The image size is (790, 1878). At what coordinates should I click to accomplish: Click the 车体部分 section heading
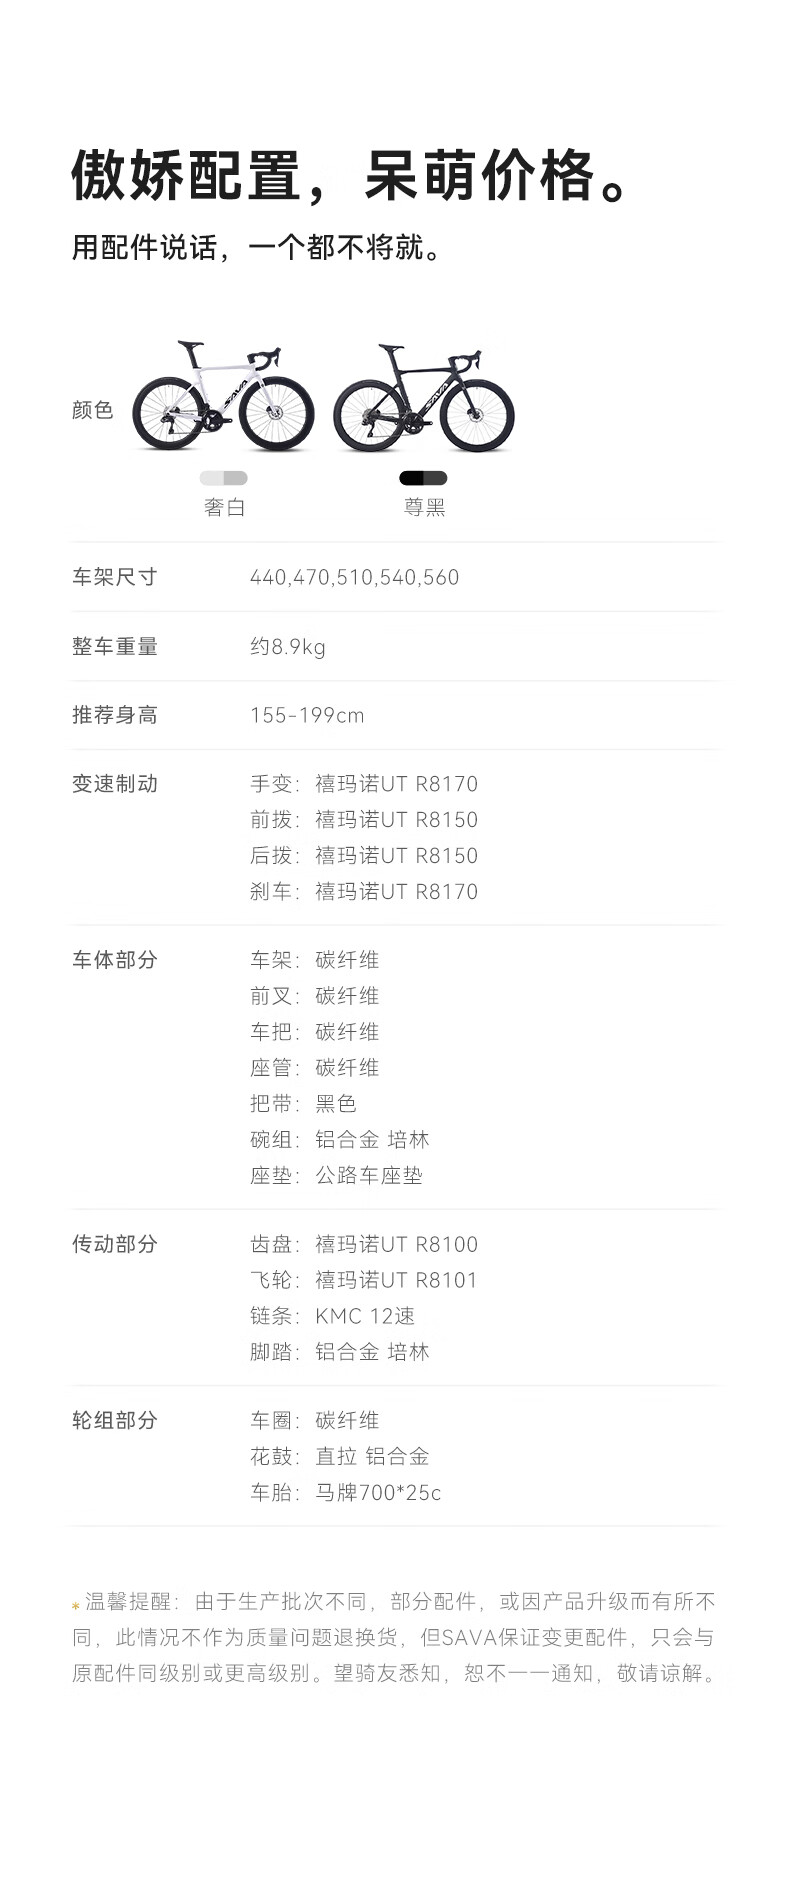click(114, 960)
